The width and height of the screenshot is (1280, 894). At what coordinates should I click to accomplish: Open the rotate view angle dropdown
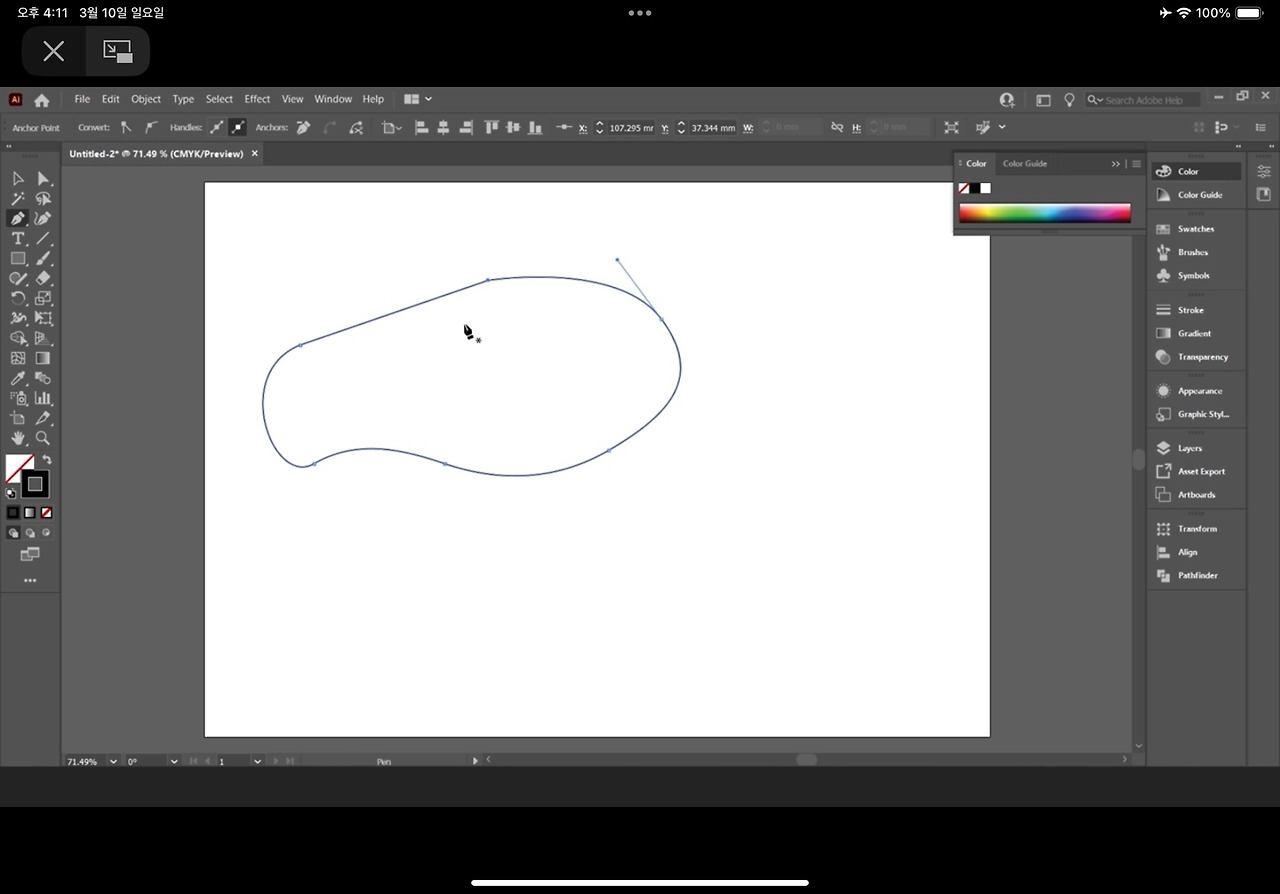pyautogui.click(x=174, y=762)
